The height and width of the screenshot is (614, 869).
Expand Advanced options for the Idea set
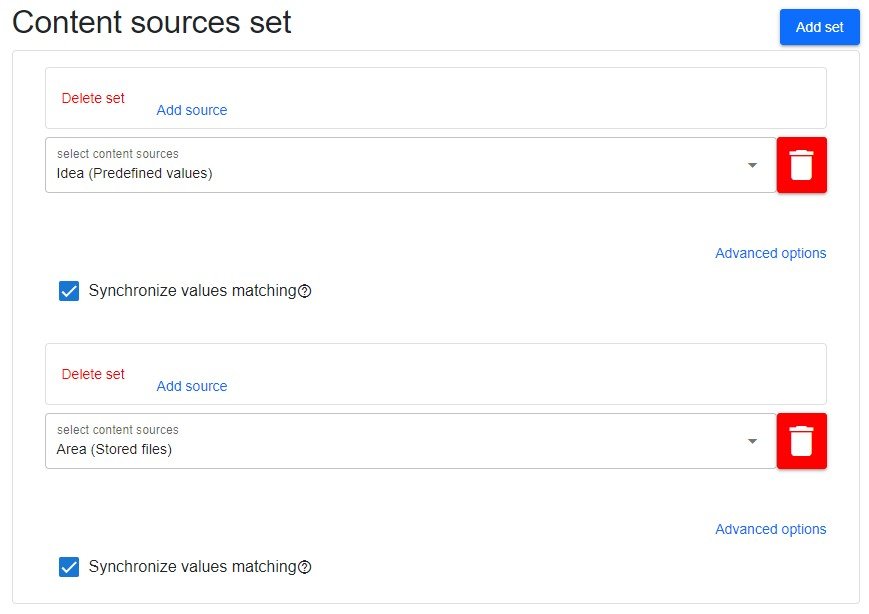pos(770,253)
